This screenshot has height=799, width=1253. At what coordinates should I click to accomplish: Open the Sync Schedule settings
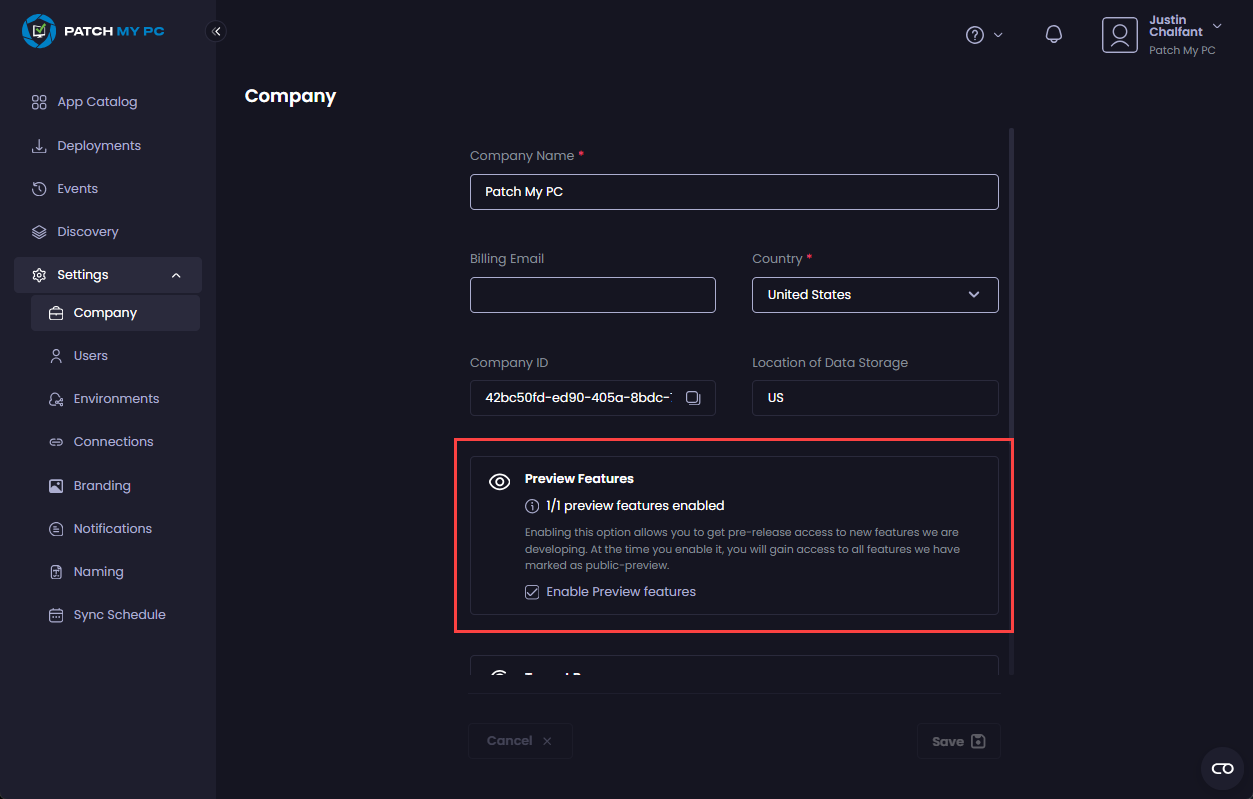pyautogui.click(x=119, y=615)
